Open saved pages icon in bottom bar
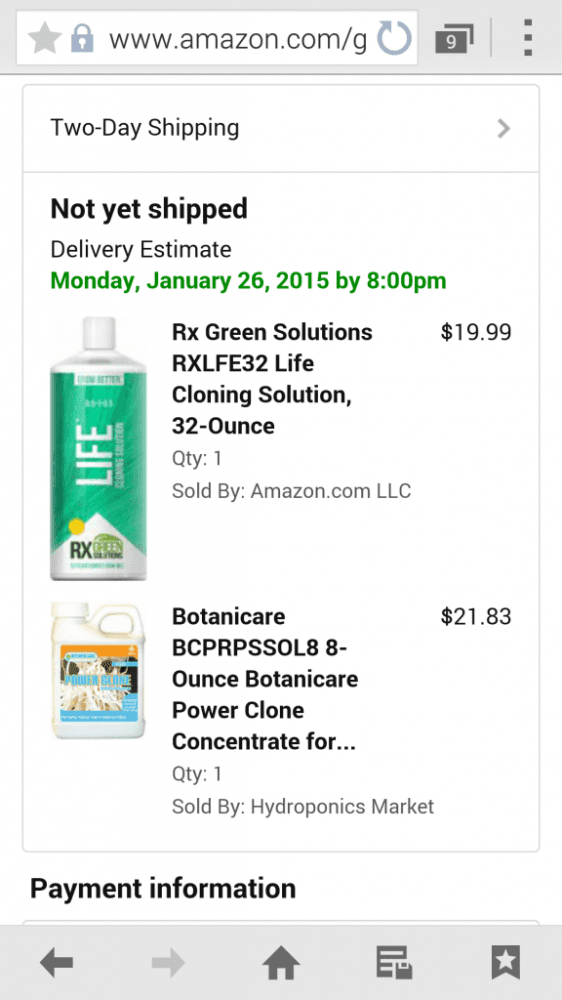Screen dimensions: 562x1000 394,962
